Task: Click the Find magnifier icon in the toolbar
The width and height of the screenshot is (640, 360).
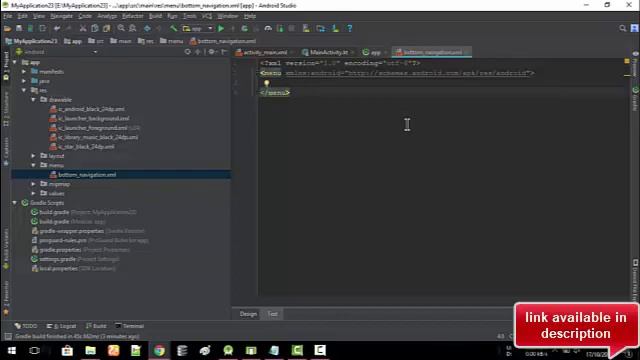Action: click(121, 28)
